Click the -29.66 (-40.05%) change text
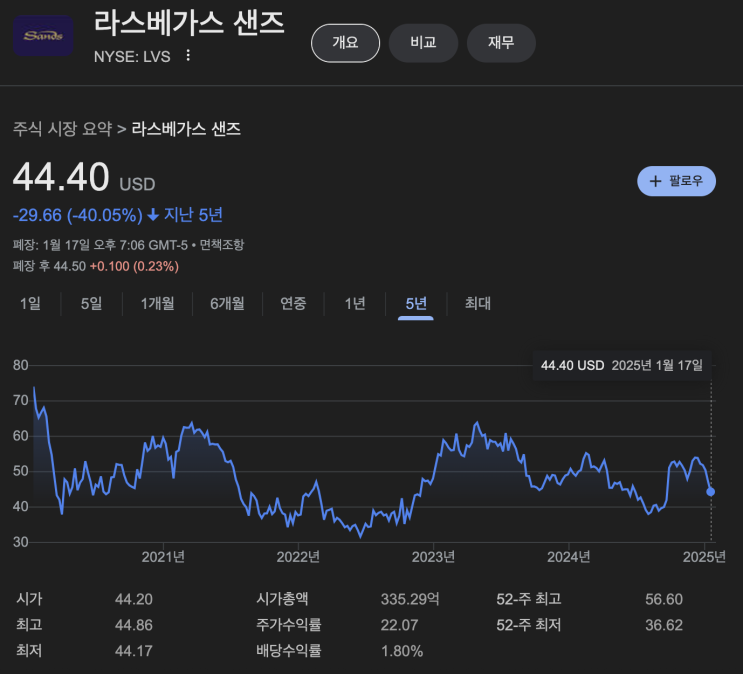 point(78,215)
